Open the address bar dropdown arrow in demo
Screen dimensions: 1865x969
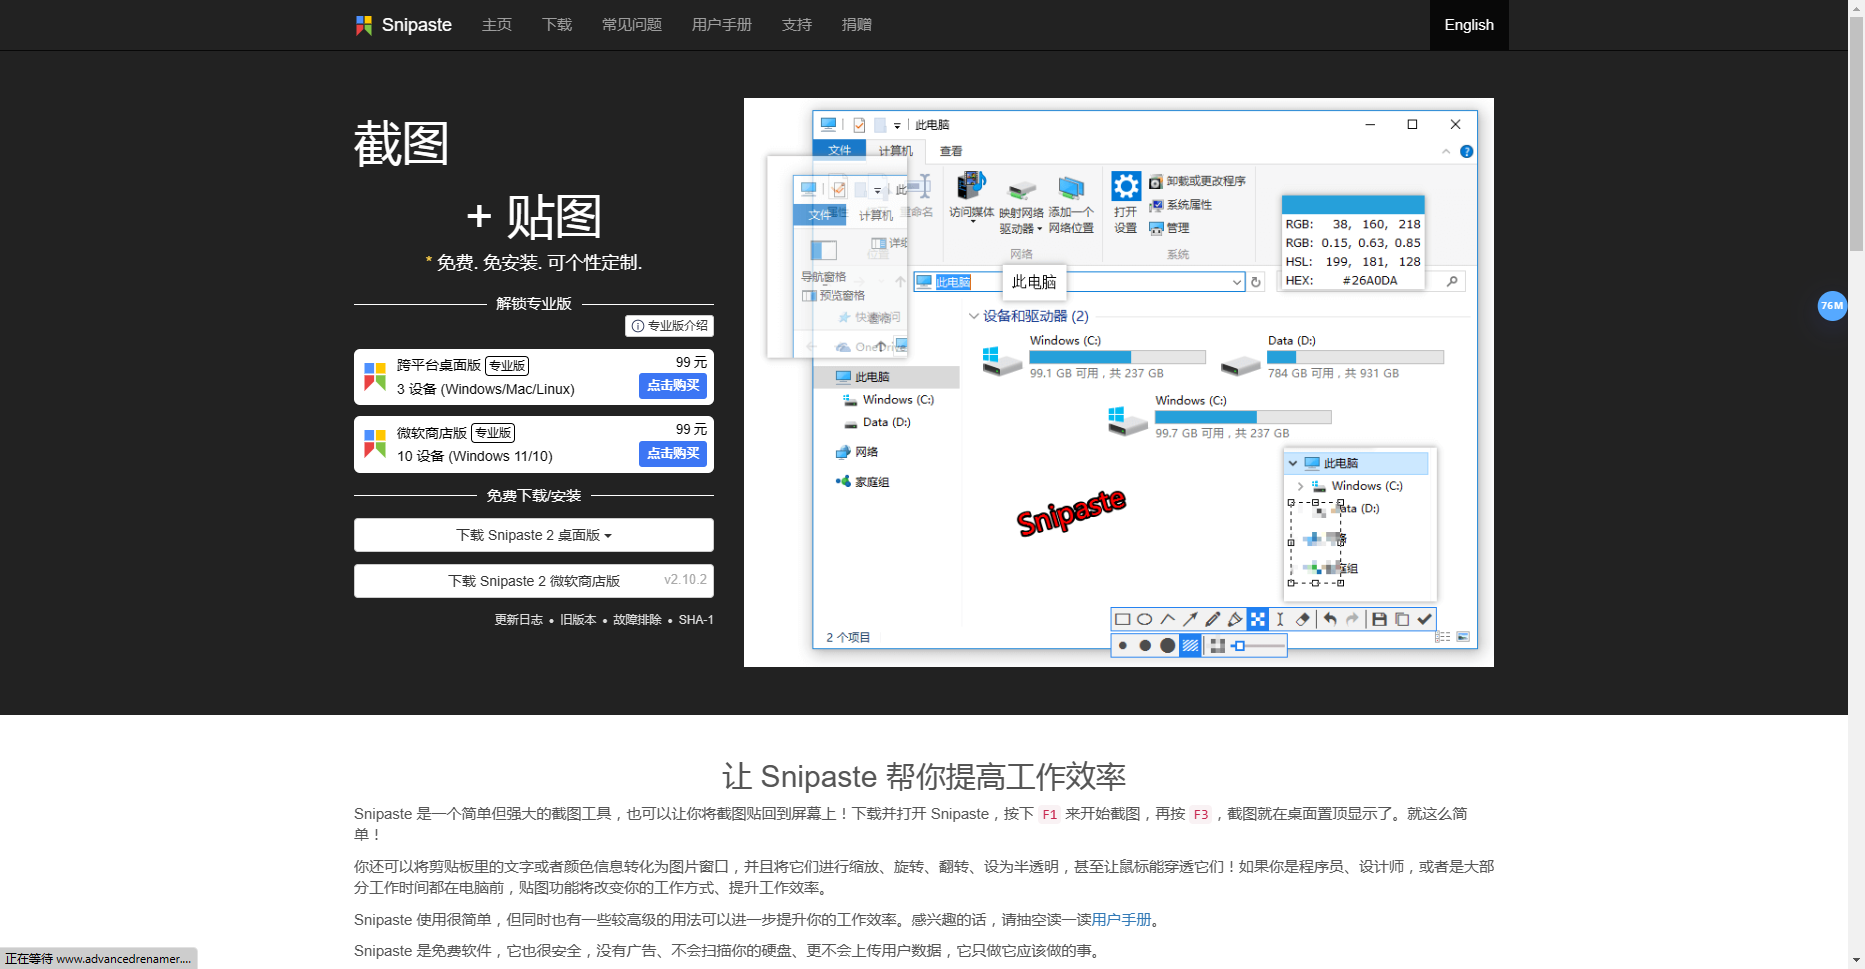(1237, 283)
